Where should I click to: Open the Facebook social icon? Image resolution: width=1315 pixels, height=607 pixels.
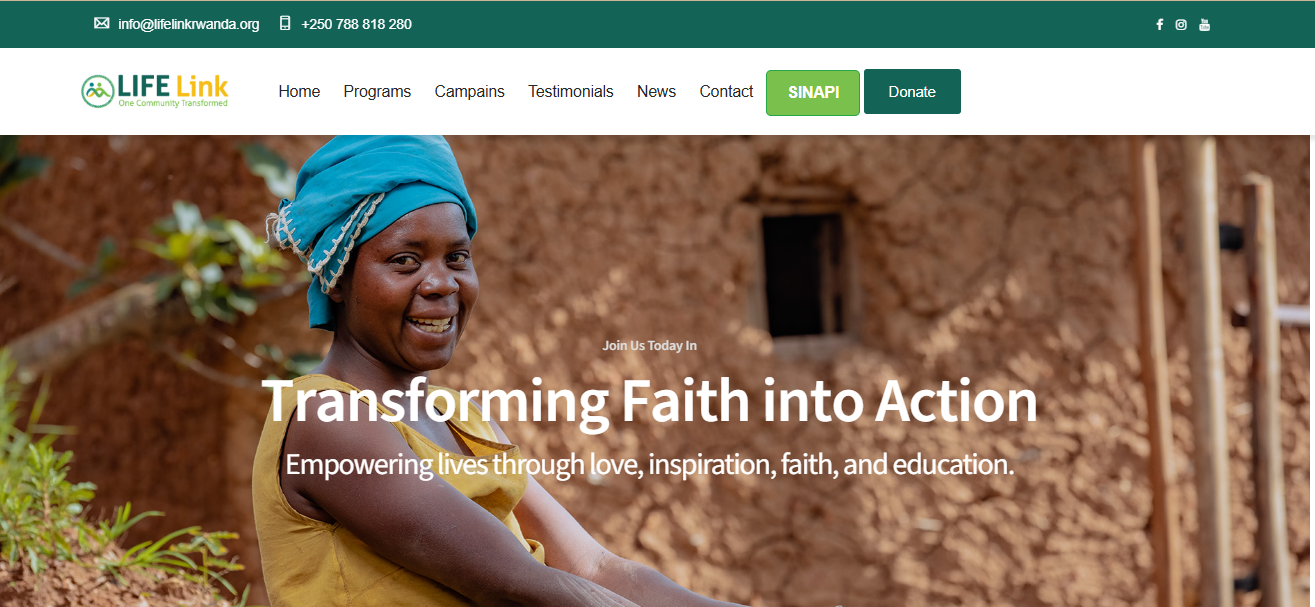[1159, 24]
